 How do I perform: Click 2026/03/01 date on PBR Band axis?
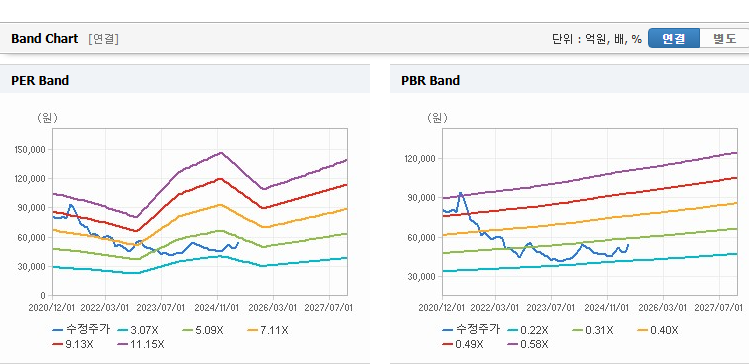point(664,307)
